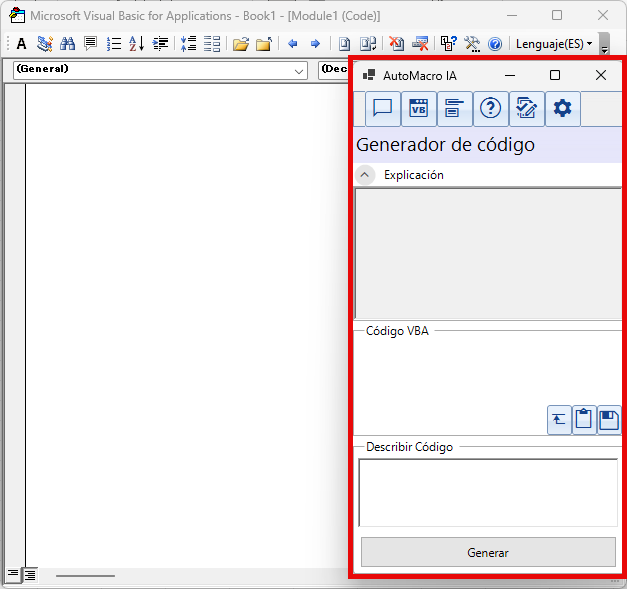Click the A-Z sort procedures icon

[x=137, y=44]
